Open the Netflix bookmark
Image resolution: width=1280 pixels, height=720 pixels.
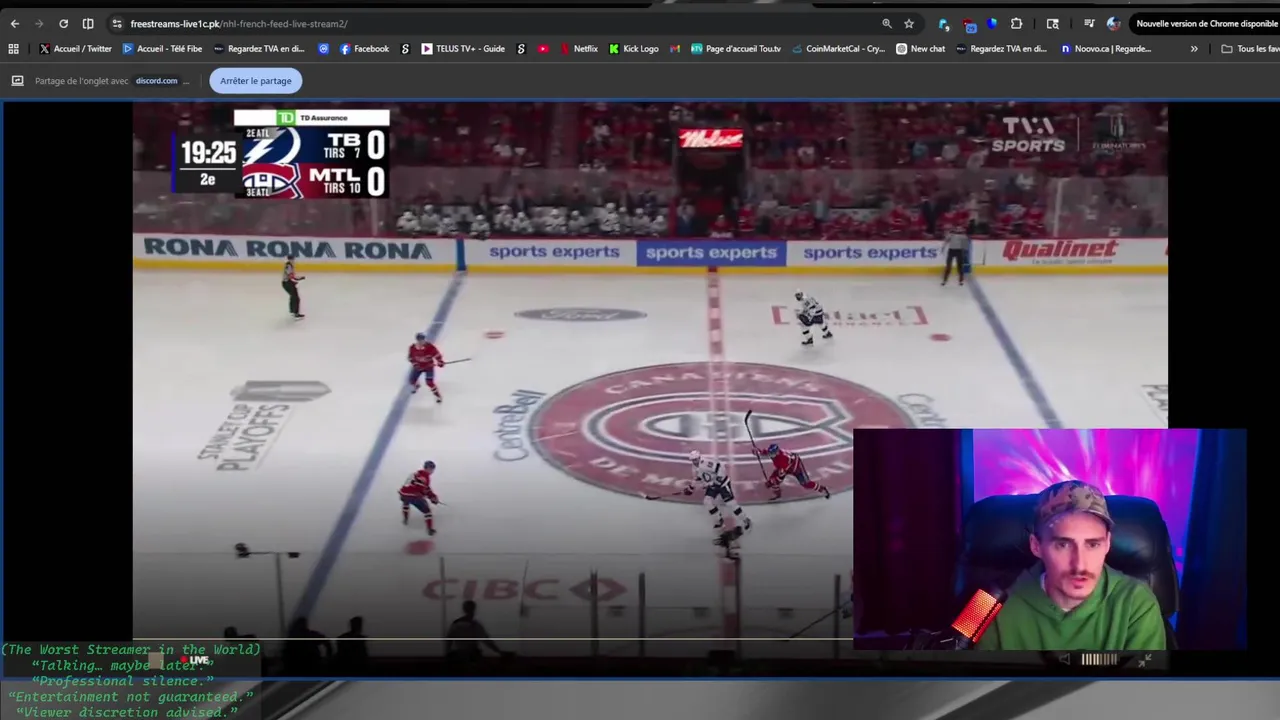(579, 48)
